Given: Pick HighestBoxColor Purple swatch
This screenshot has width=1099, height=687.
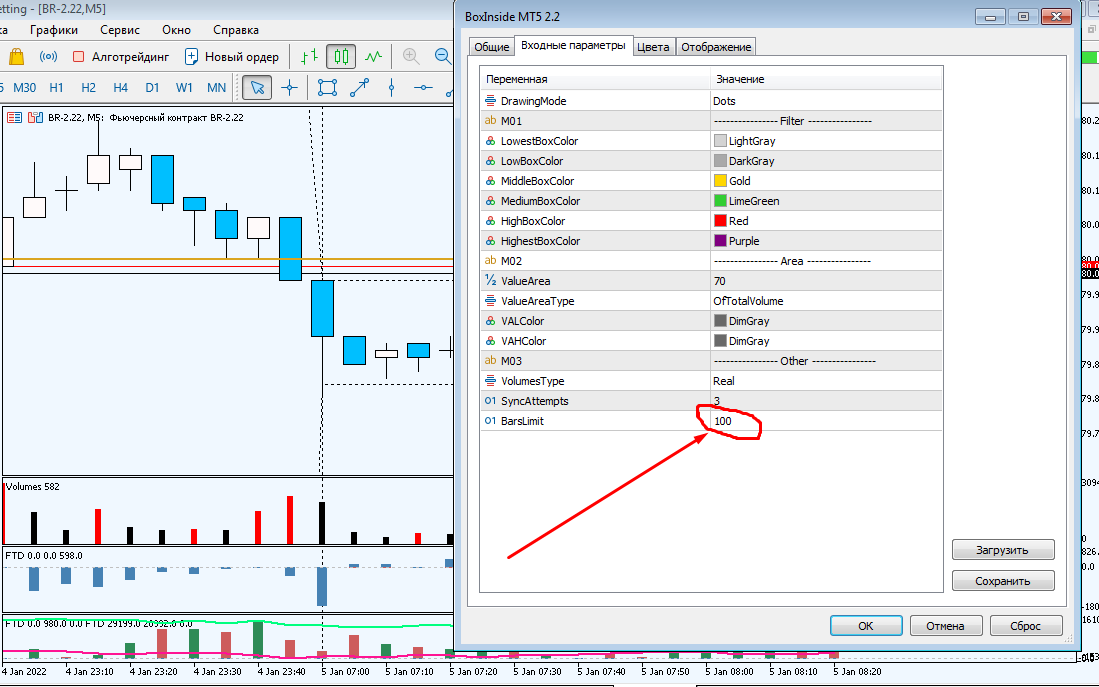Looking at the screenshot, I should click(720, 240).
